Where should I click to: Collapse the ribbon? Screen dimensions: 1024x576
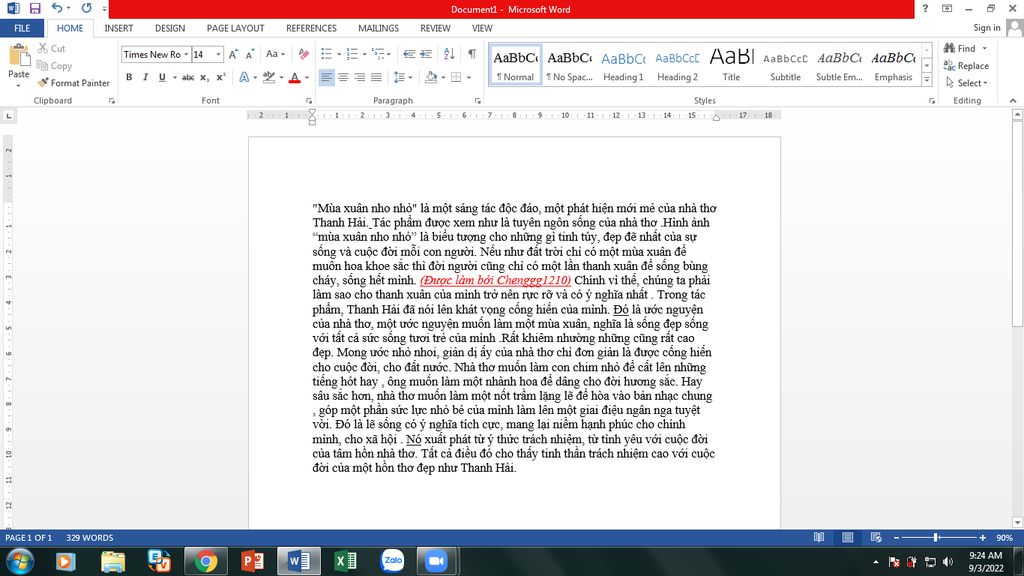[1013, 101]
